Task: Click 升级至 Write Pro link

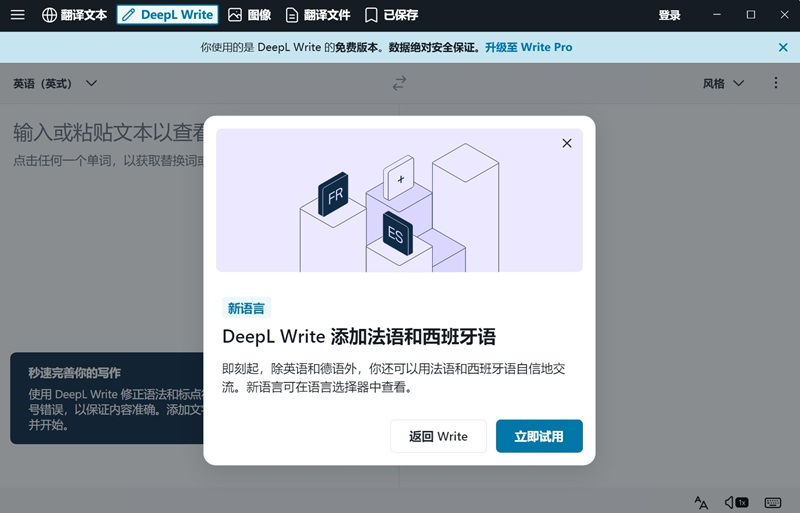Action: (528, 47)
